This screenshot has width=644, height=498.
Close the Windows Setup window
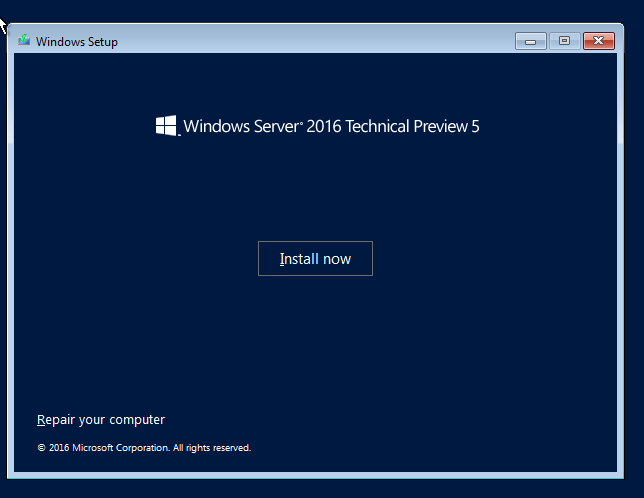[x=599, y=41]
